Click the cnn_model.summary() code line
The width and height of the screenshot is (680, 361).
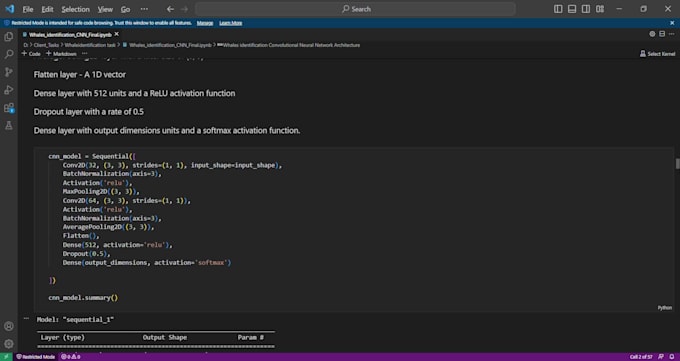83,298
